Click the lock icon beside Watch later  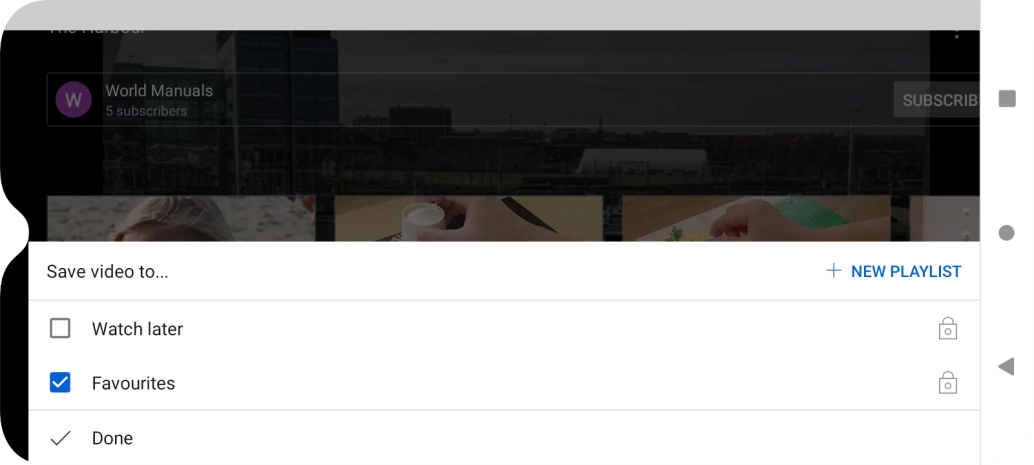948,328
